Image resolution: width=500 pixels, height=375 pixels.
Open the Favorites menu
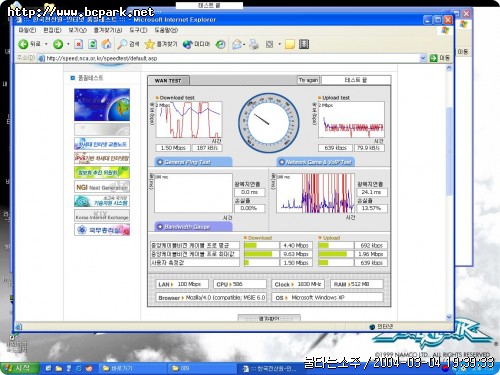pos(107,30)
